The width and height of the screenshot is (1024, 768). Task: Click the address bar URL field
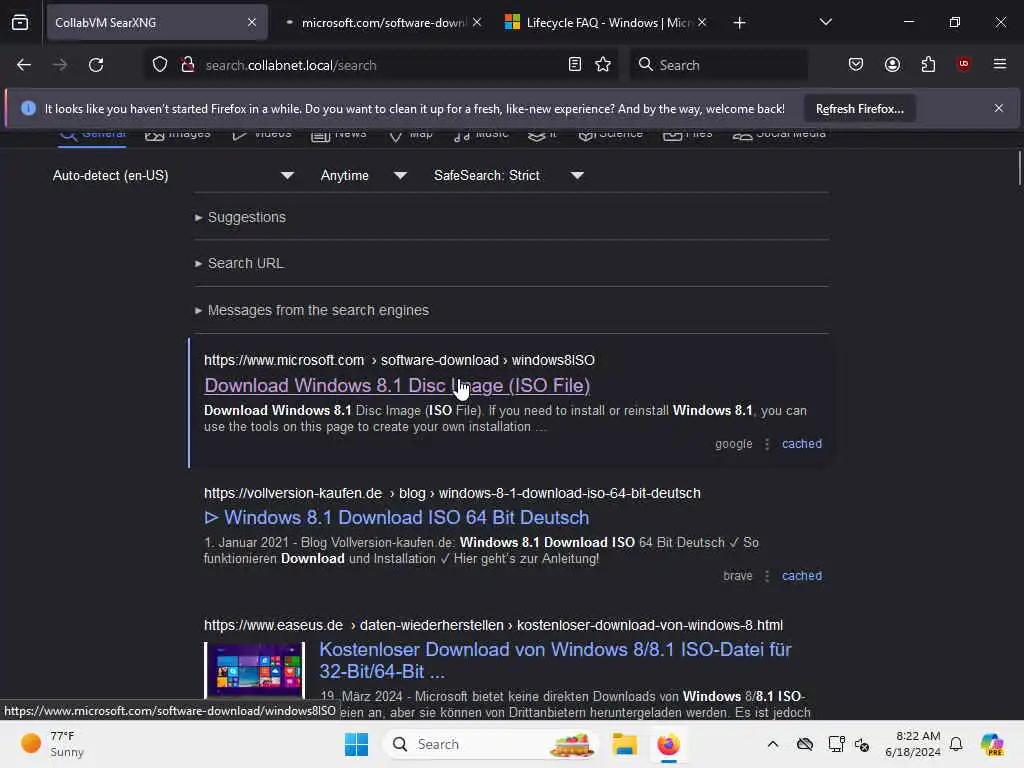[x=381, y=65]
